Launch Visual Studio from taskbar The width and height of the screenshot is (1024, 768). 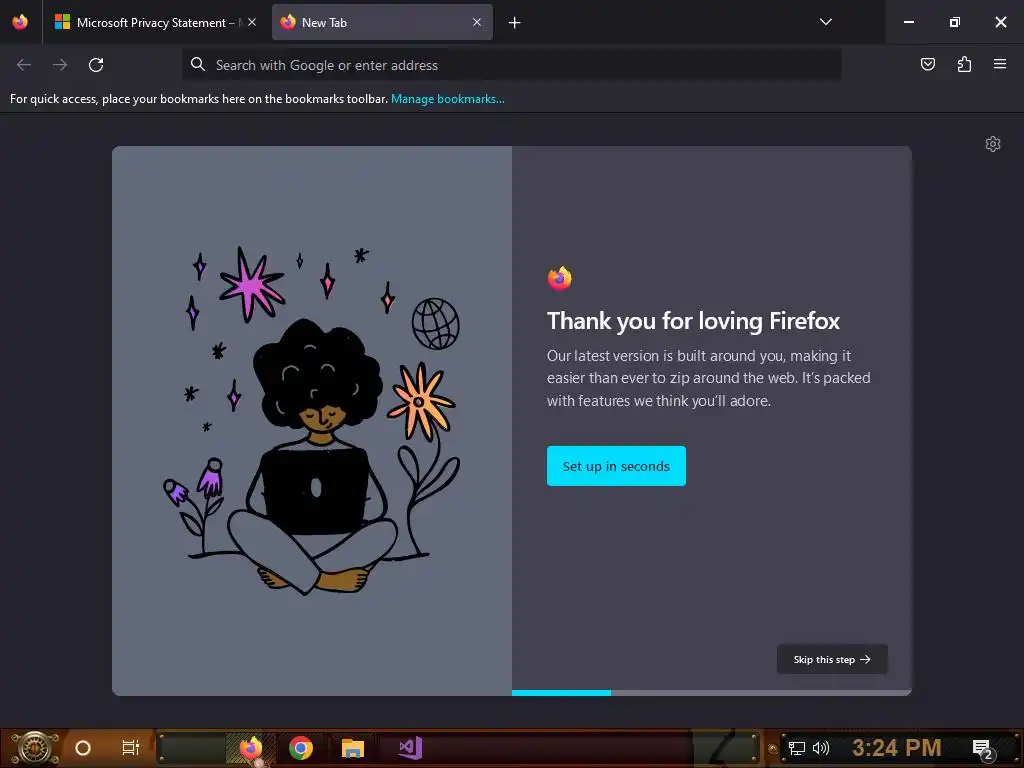coord(411,748)
